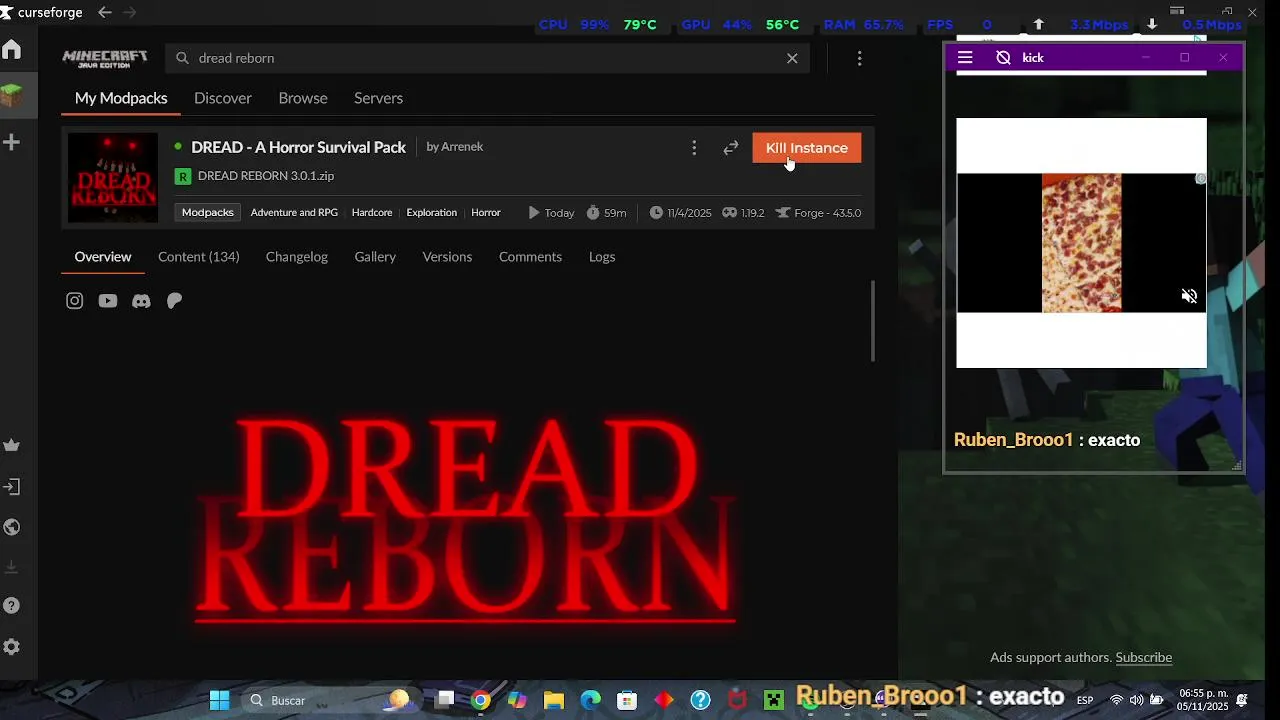Viewport: 1280px width, 720px height.
Task: Open hamburger menu in kick window
Action: click(x=965, y=58)
